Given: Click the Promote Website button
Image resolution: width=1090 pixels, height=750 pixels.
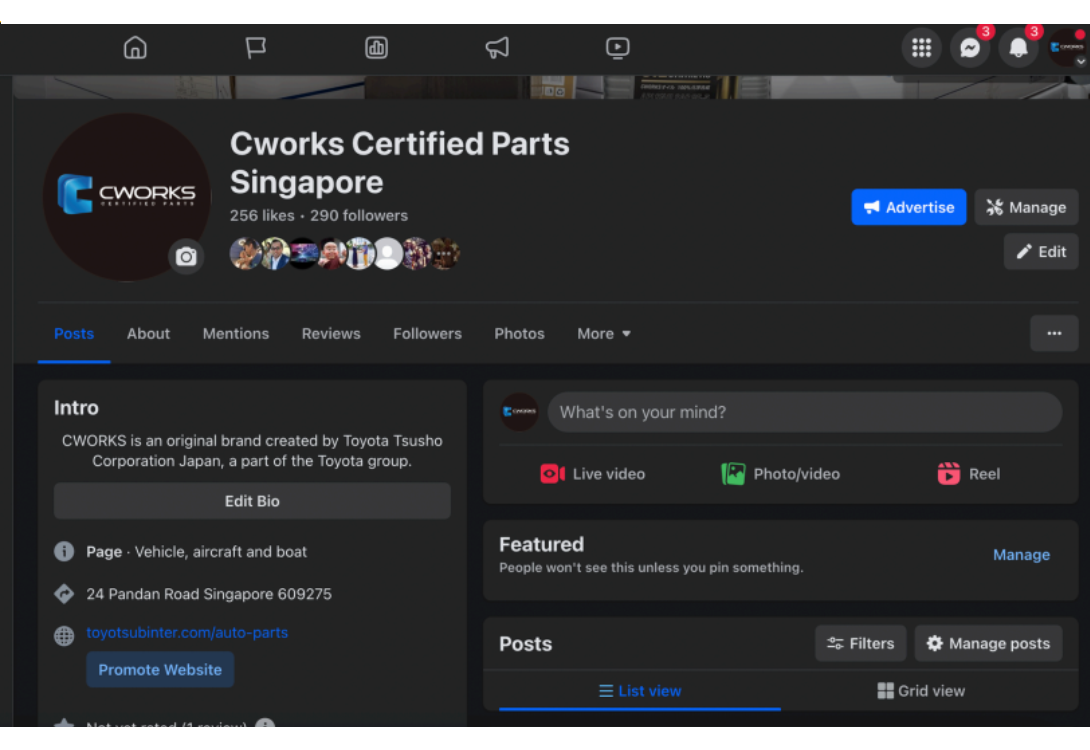Looking at the screenshot, I should coord(160,669).
